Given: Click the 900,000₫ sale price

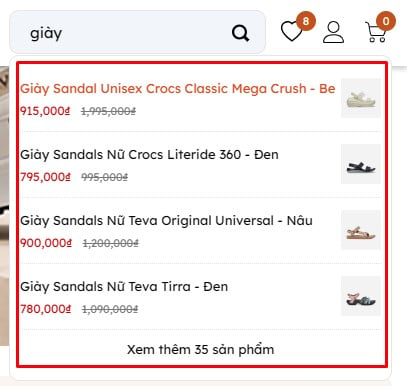Looking at the screenshot, I should (46, 243).
